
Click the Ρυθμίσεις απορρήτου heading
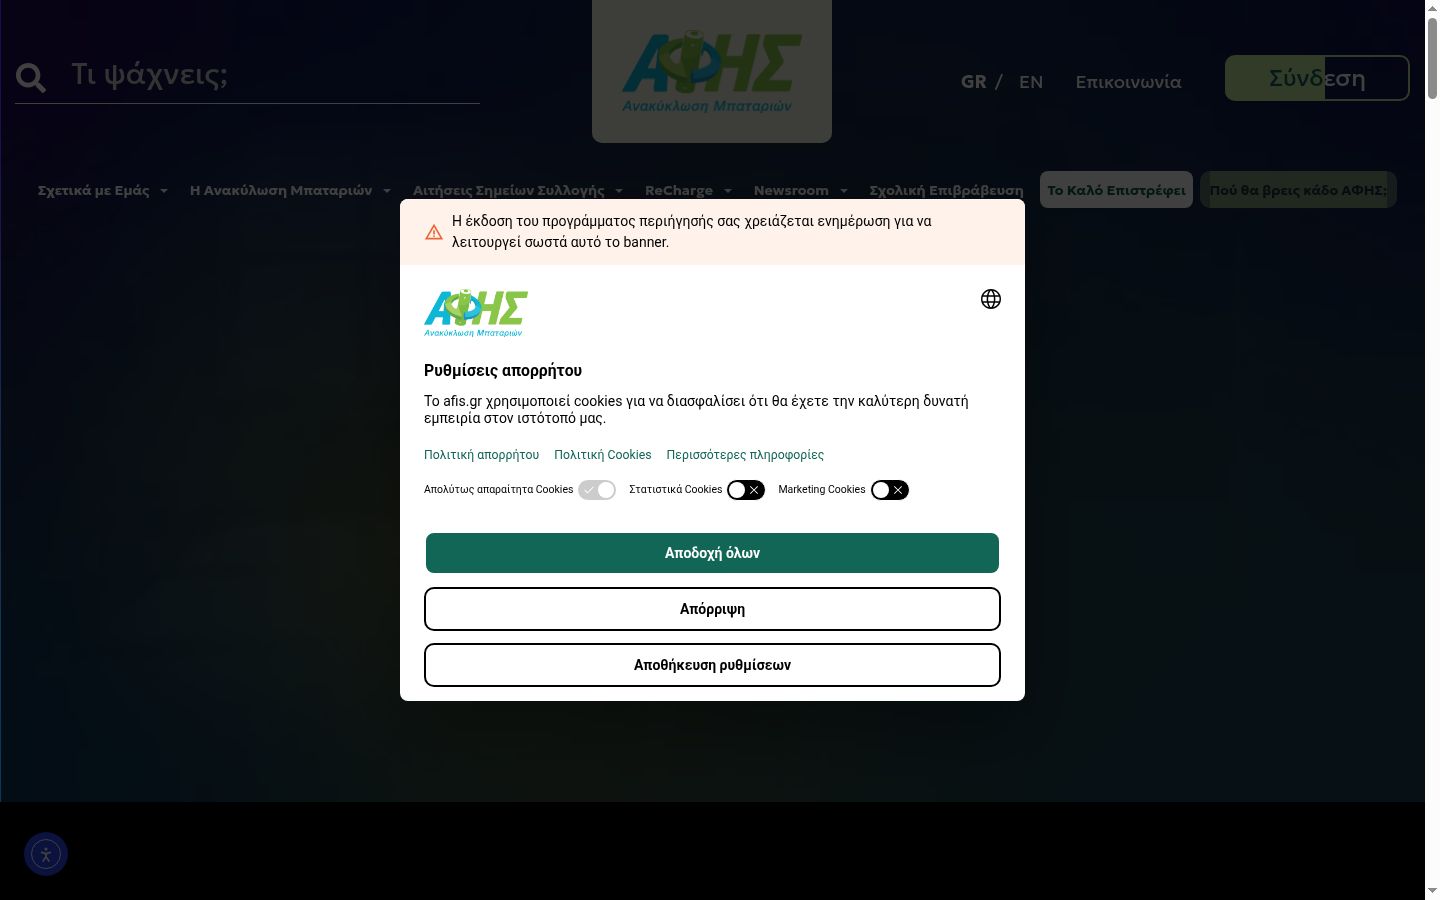point(503,370)
